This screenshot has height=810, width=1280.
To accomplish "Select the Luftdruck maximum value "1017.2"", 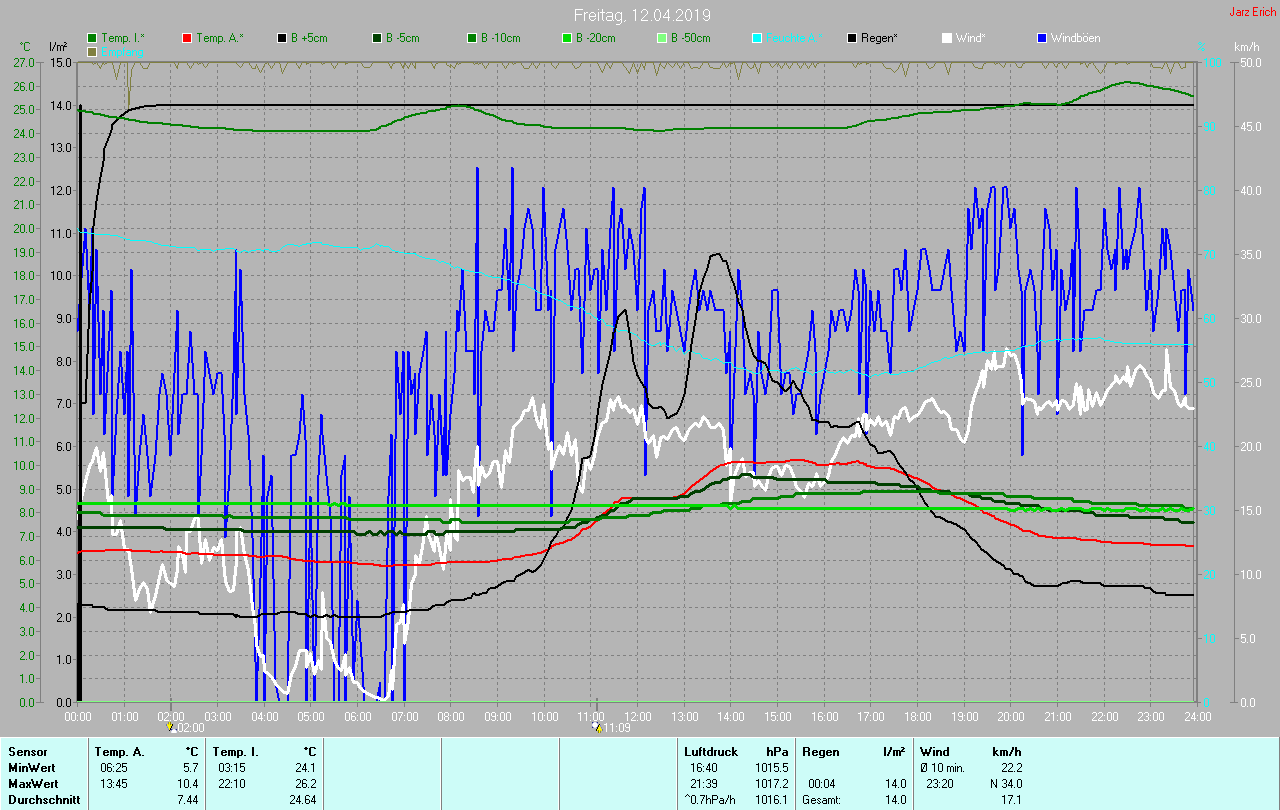I will (770, 783).
